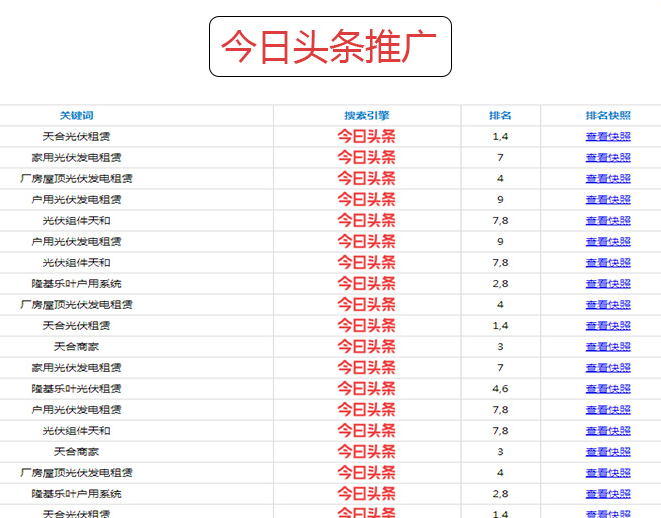Viewport: 661px width, 518px height.
Task: Open 查看快照 in the topmost 天合光伏租赁 row
Action: pyautogui.click(x=608, y=137)
